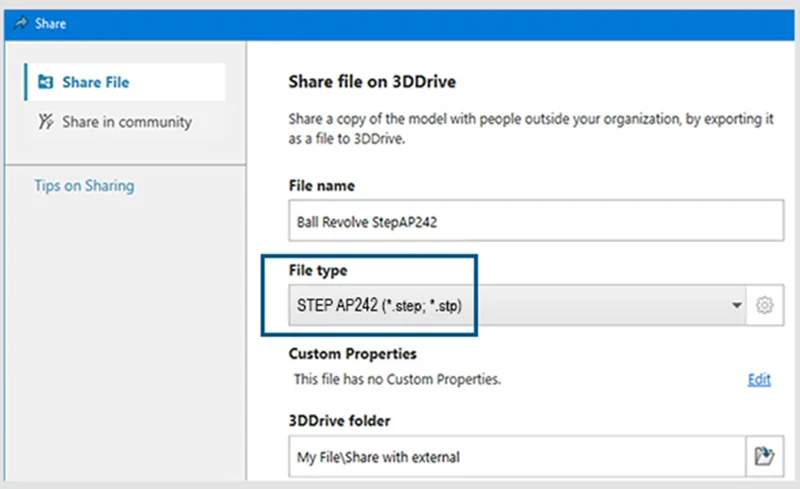Image resolution: width=800 pixels, height=489 pixels.
Task: Select the Share File tab label
Action: (96, 83)
